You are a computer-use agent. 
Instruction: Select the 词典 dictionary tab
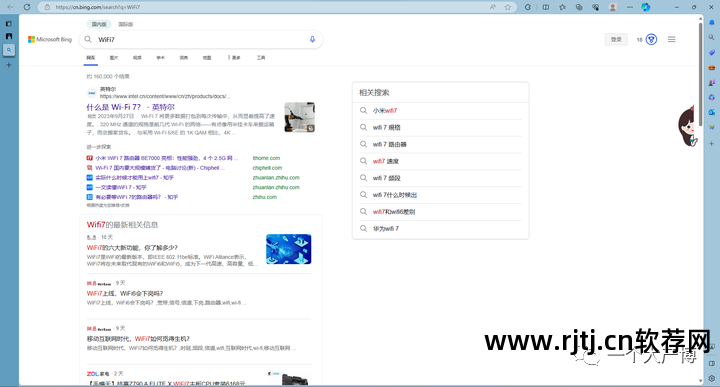coord(184,58)
